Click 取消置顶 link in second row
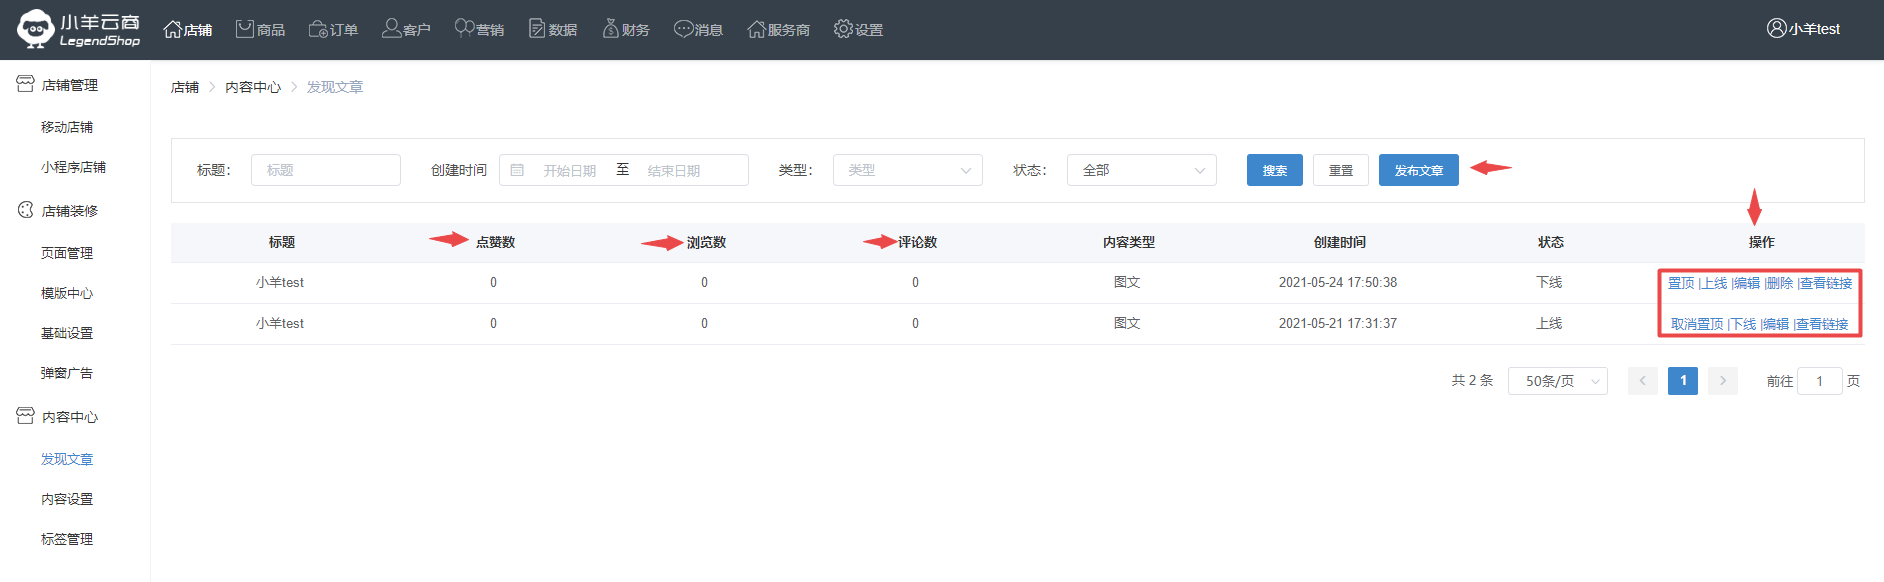 (x=1696, y=324)
